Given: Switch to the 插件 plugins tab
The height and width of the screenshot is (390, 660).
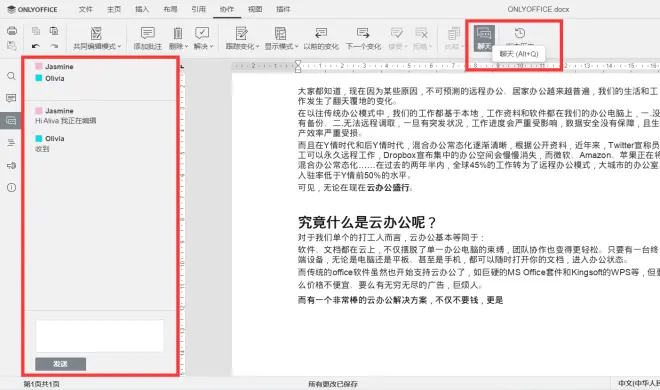Looking at the screenshot, I should (283, 9).
